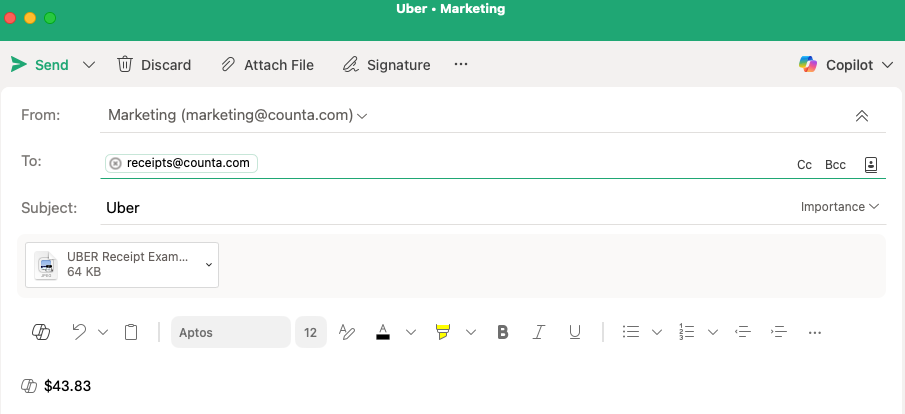The width and height of the screenshot is (905, 414).
Task: Click the Subject field containing Uber
Action: 400,208
